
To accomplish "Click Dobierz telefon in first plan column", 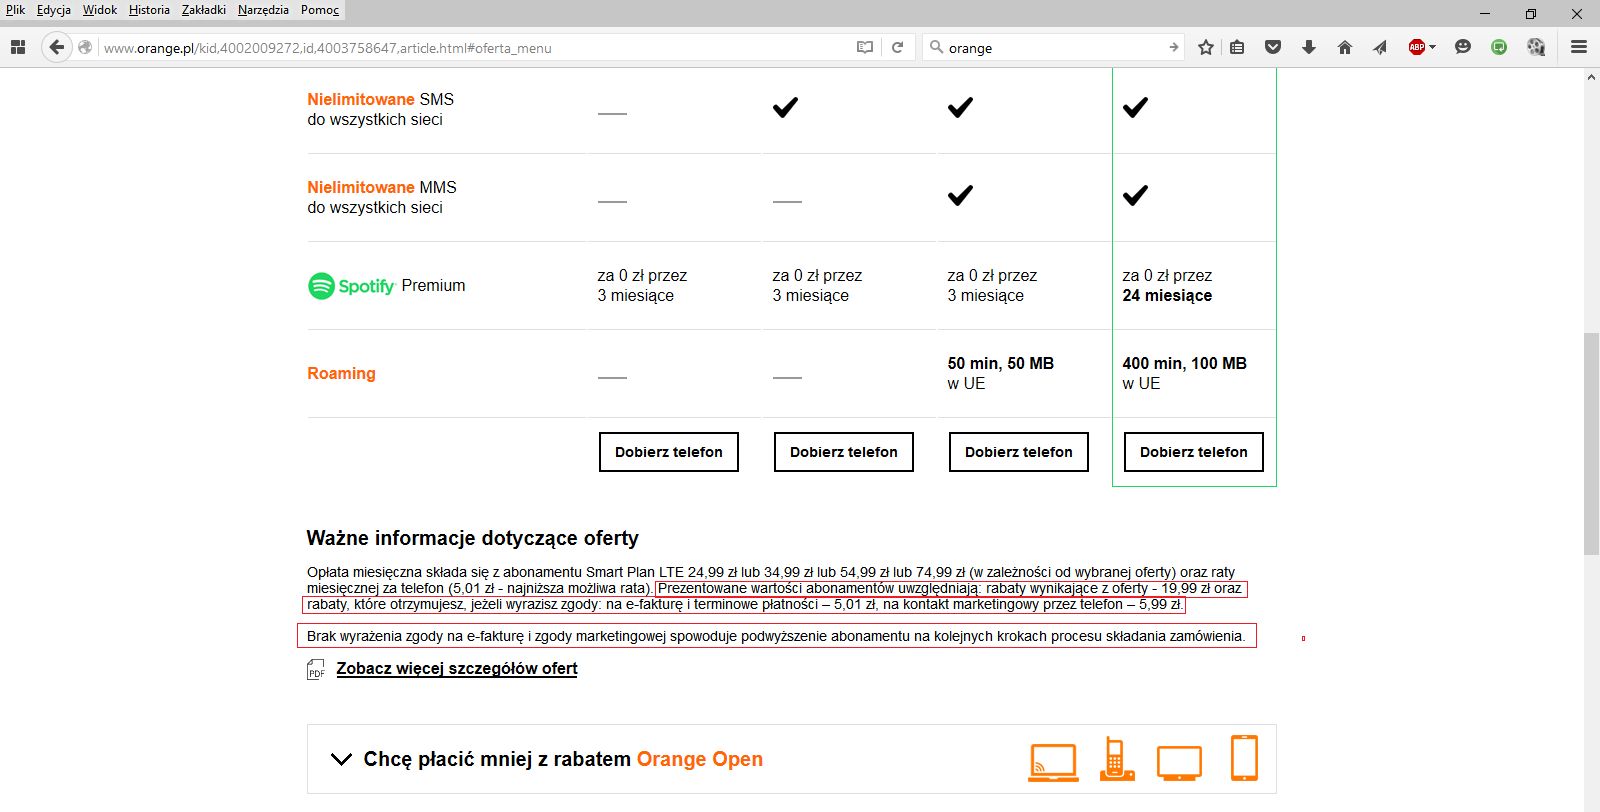I will pos(669,452).
